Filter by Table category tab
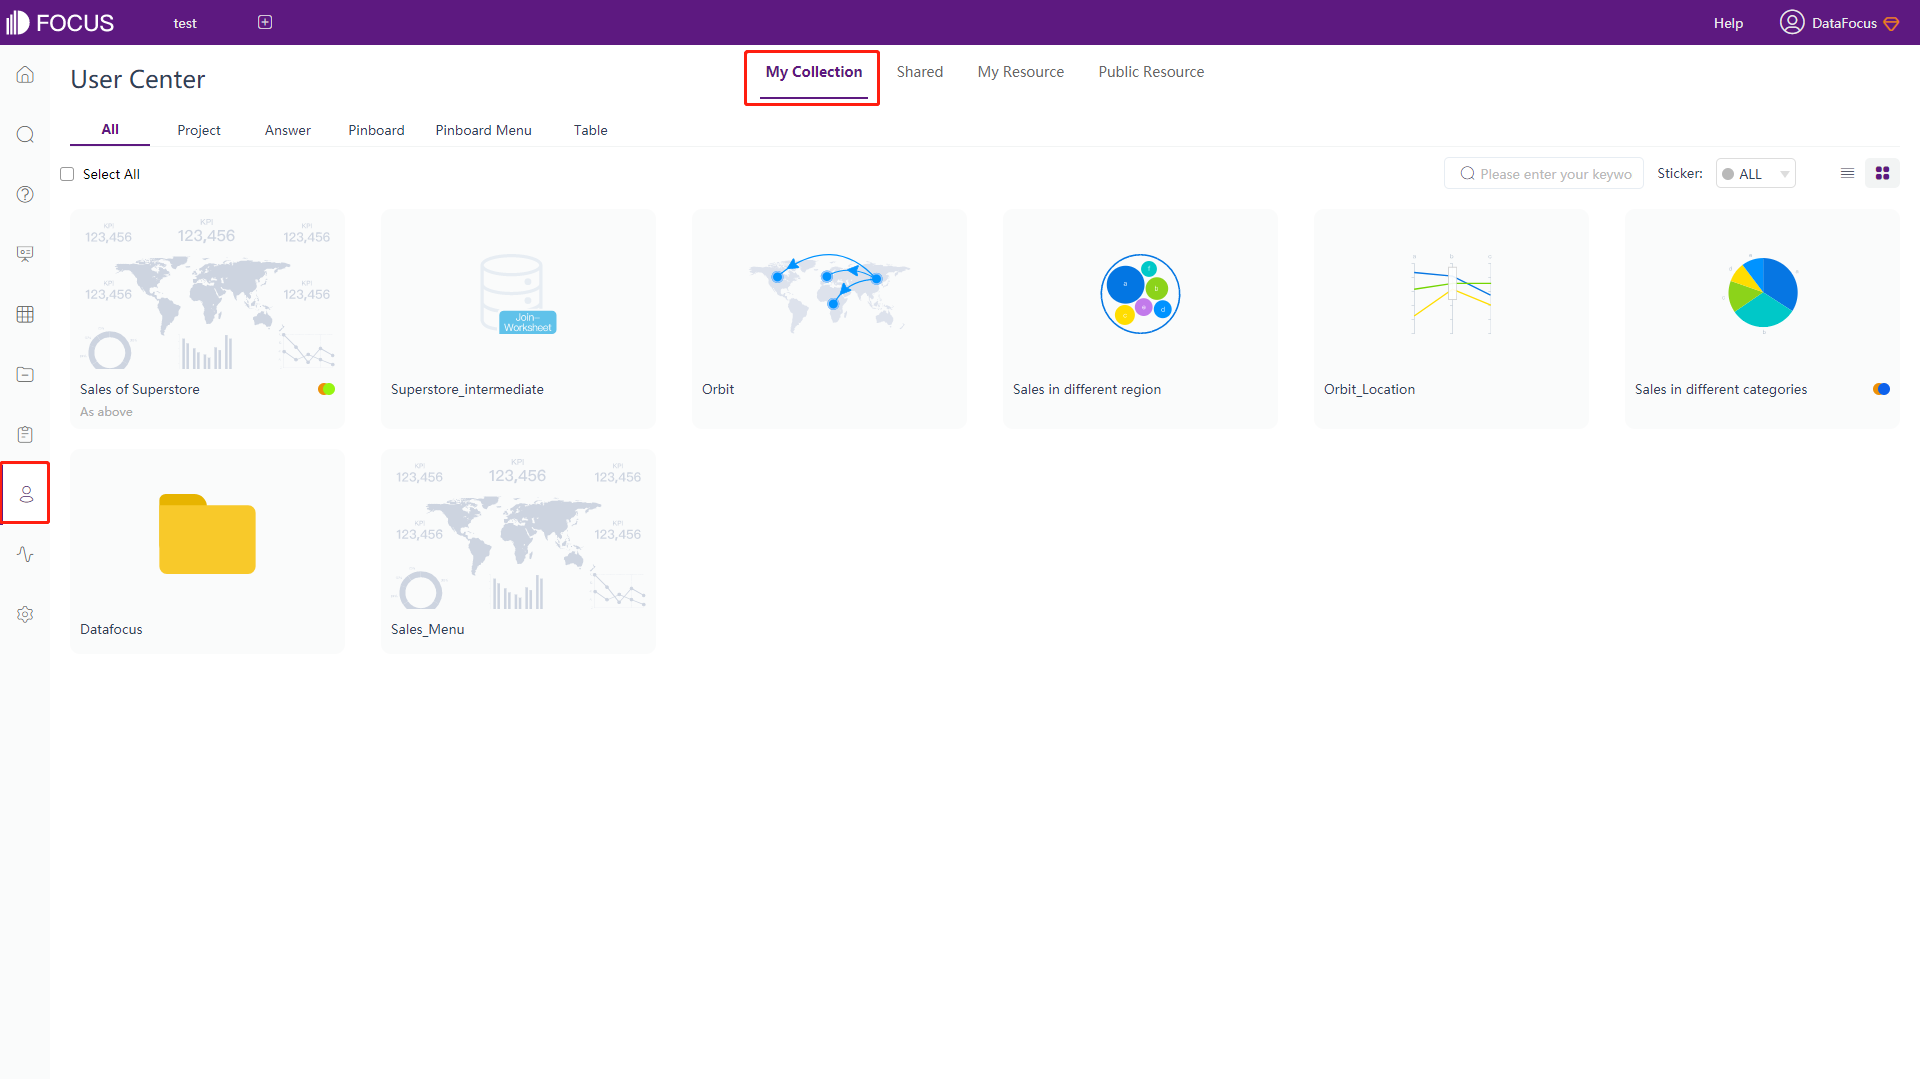Screen dimensions: 1920x1079 coord(590,130)
